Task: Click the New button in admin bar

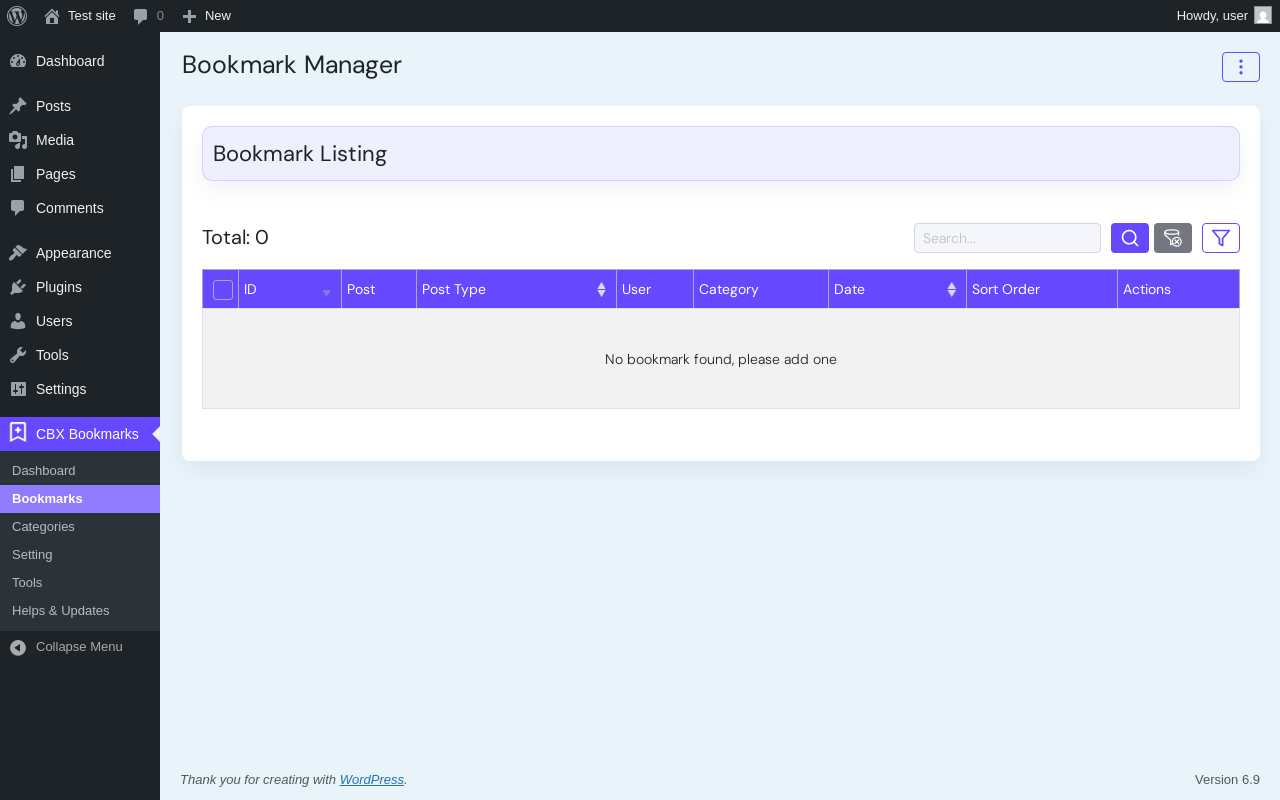Action: (207, 16)
